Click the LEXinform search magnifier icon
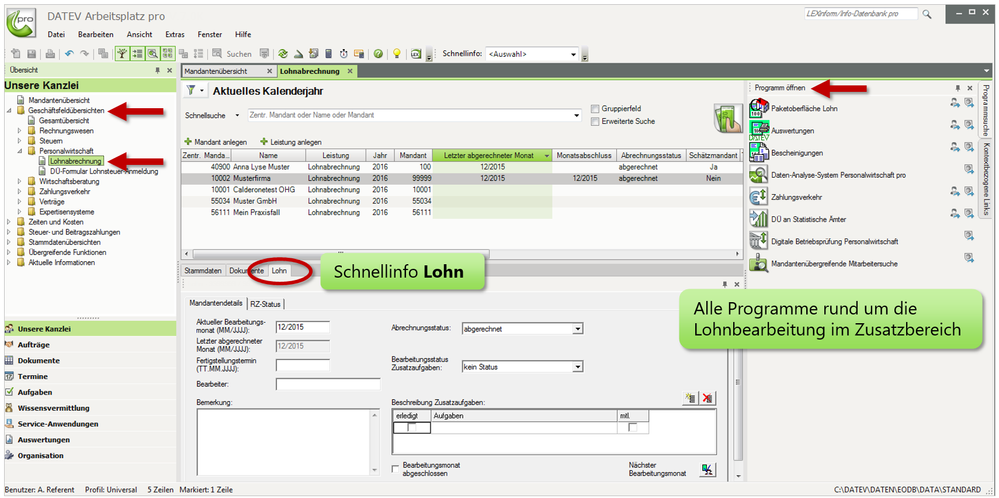The image size is (999, 498). [927, 13]
